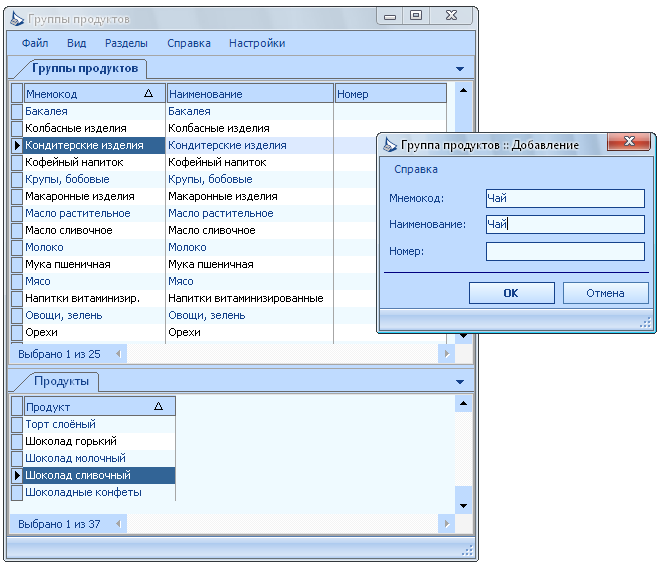The width and height of the screenshot is (661, 567).
Task: Tick the Торт слоёный row selector box
Action: [x=17, y=424]
